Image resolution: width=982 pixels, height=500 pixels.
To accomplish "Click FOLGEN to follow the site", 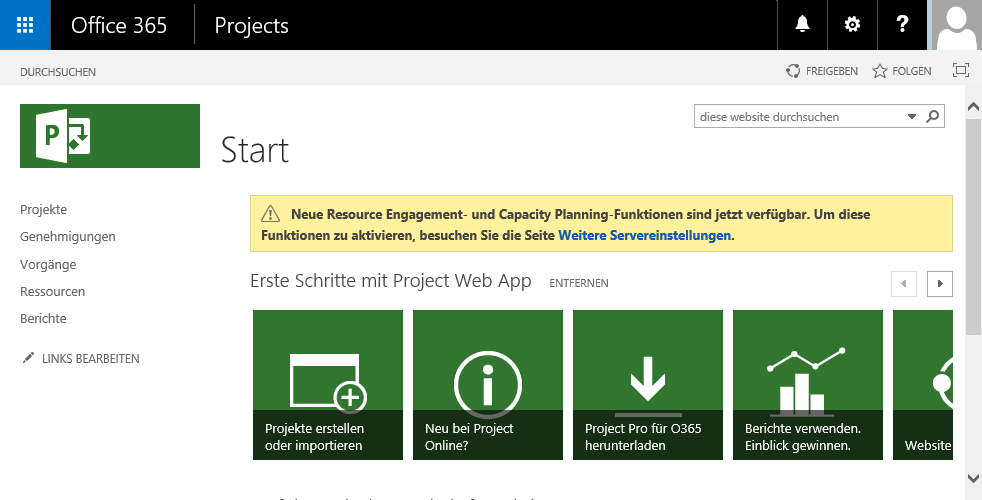I will (902, 71).
